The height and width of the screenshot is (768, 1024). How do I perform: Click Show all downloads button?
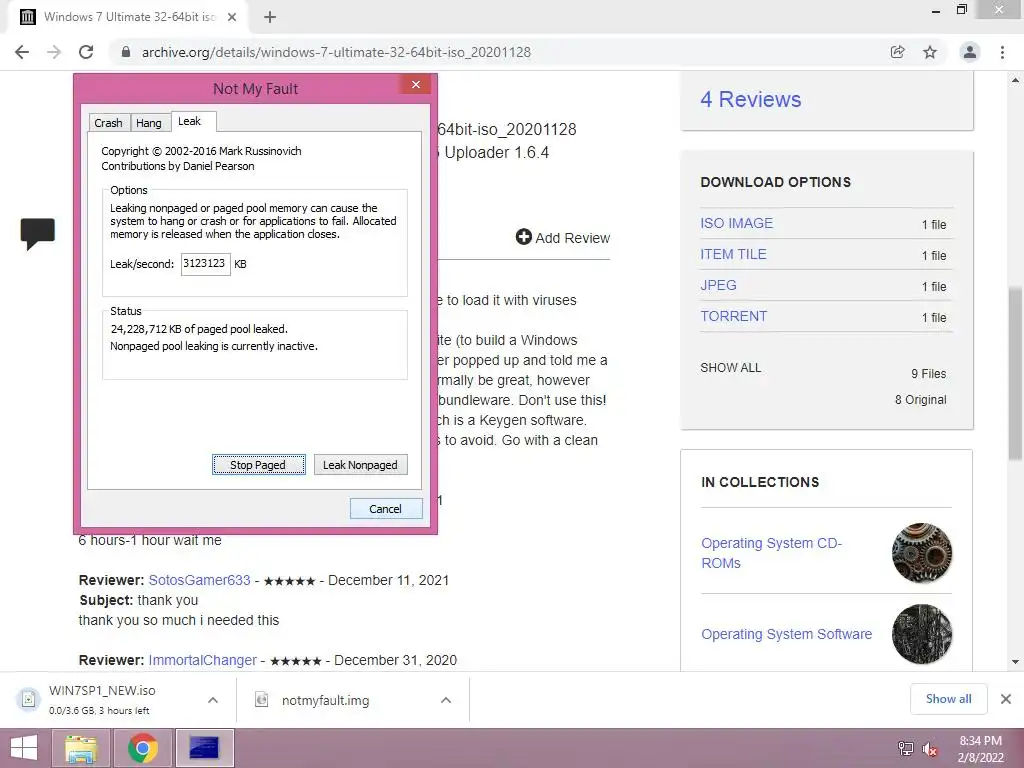pos(948,699)
